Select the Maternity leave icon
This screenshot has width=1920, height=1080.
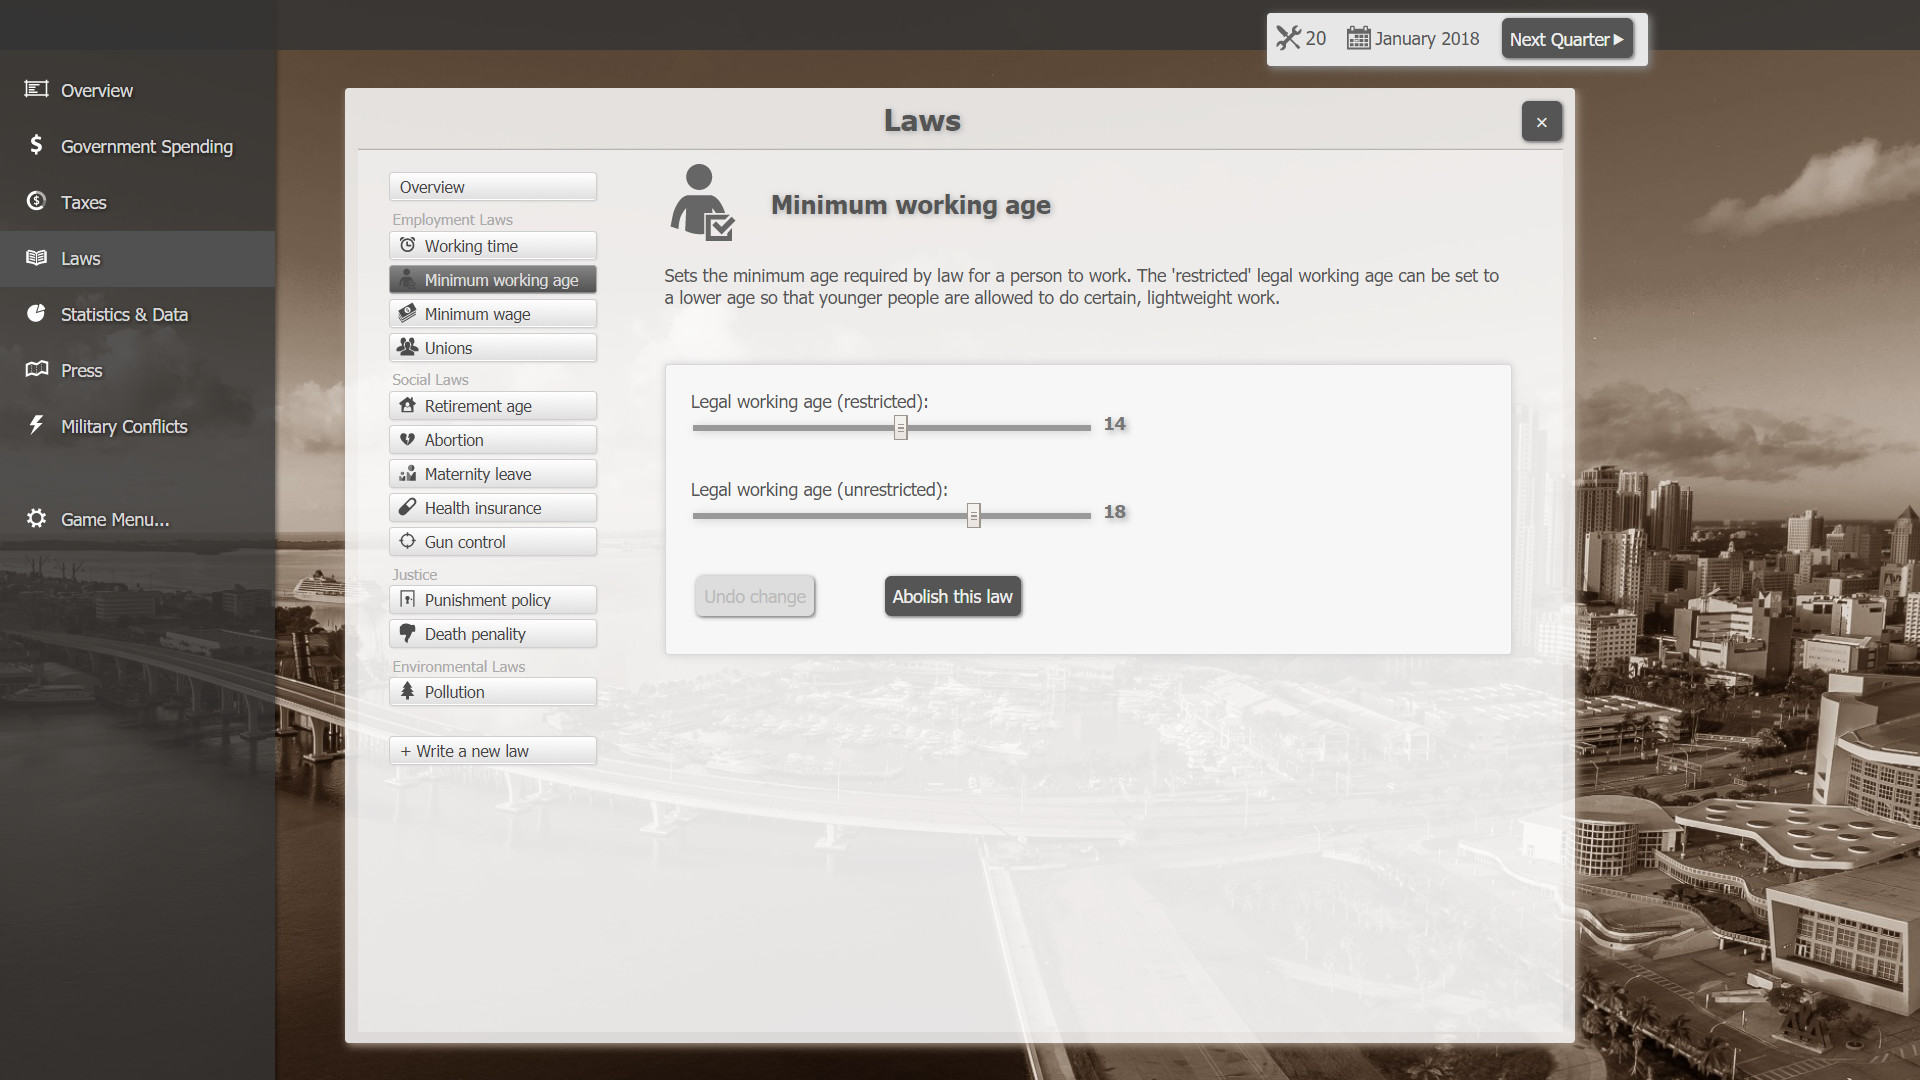[407, 473]
